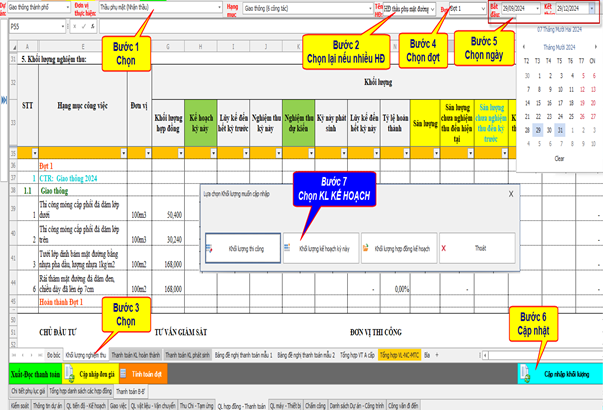Open the 'Tổng hợp VT A cấp' sheet tab
Image resolution: width=603 pixels, height=410 pixels.
(353, 354)
